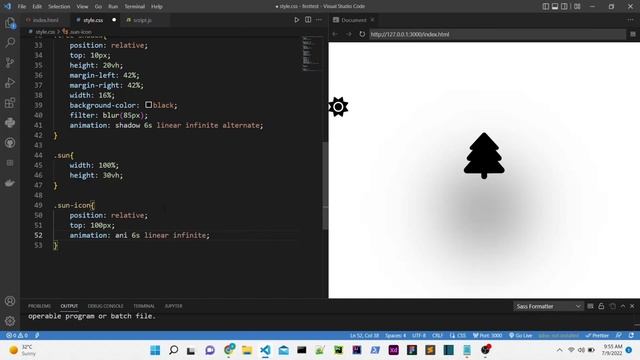Open notifications bell in status bar

631,336
